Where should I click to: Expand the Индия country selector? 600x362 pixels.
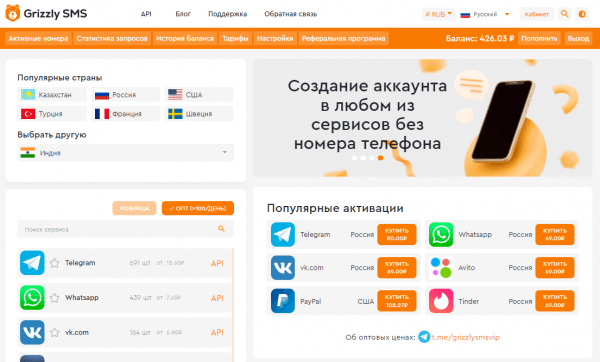(x=126, y=153)
